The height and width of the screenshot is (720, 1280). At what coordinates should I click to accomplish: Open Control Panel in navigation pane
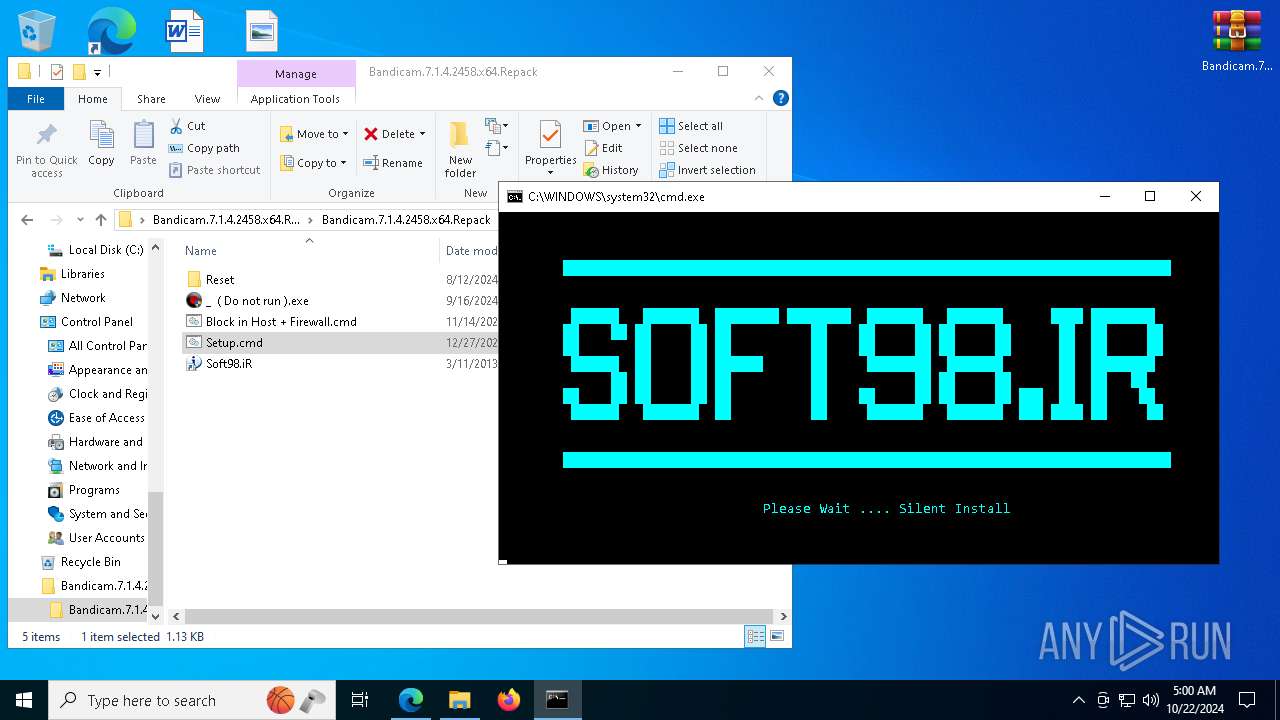pos(86,322)
